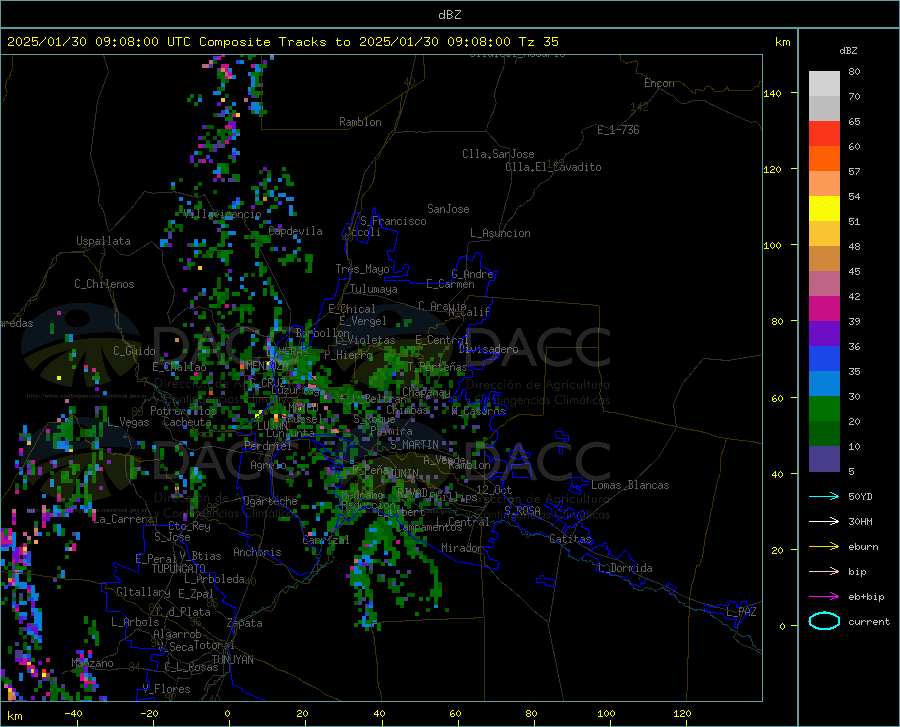Click the 'Uspallata' map label
900x727 pixels.
(x=103, y=241)
